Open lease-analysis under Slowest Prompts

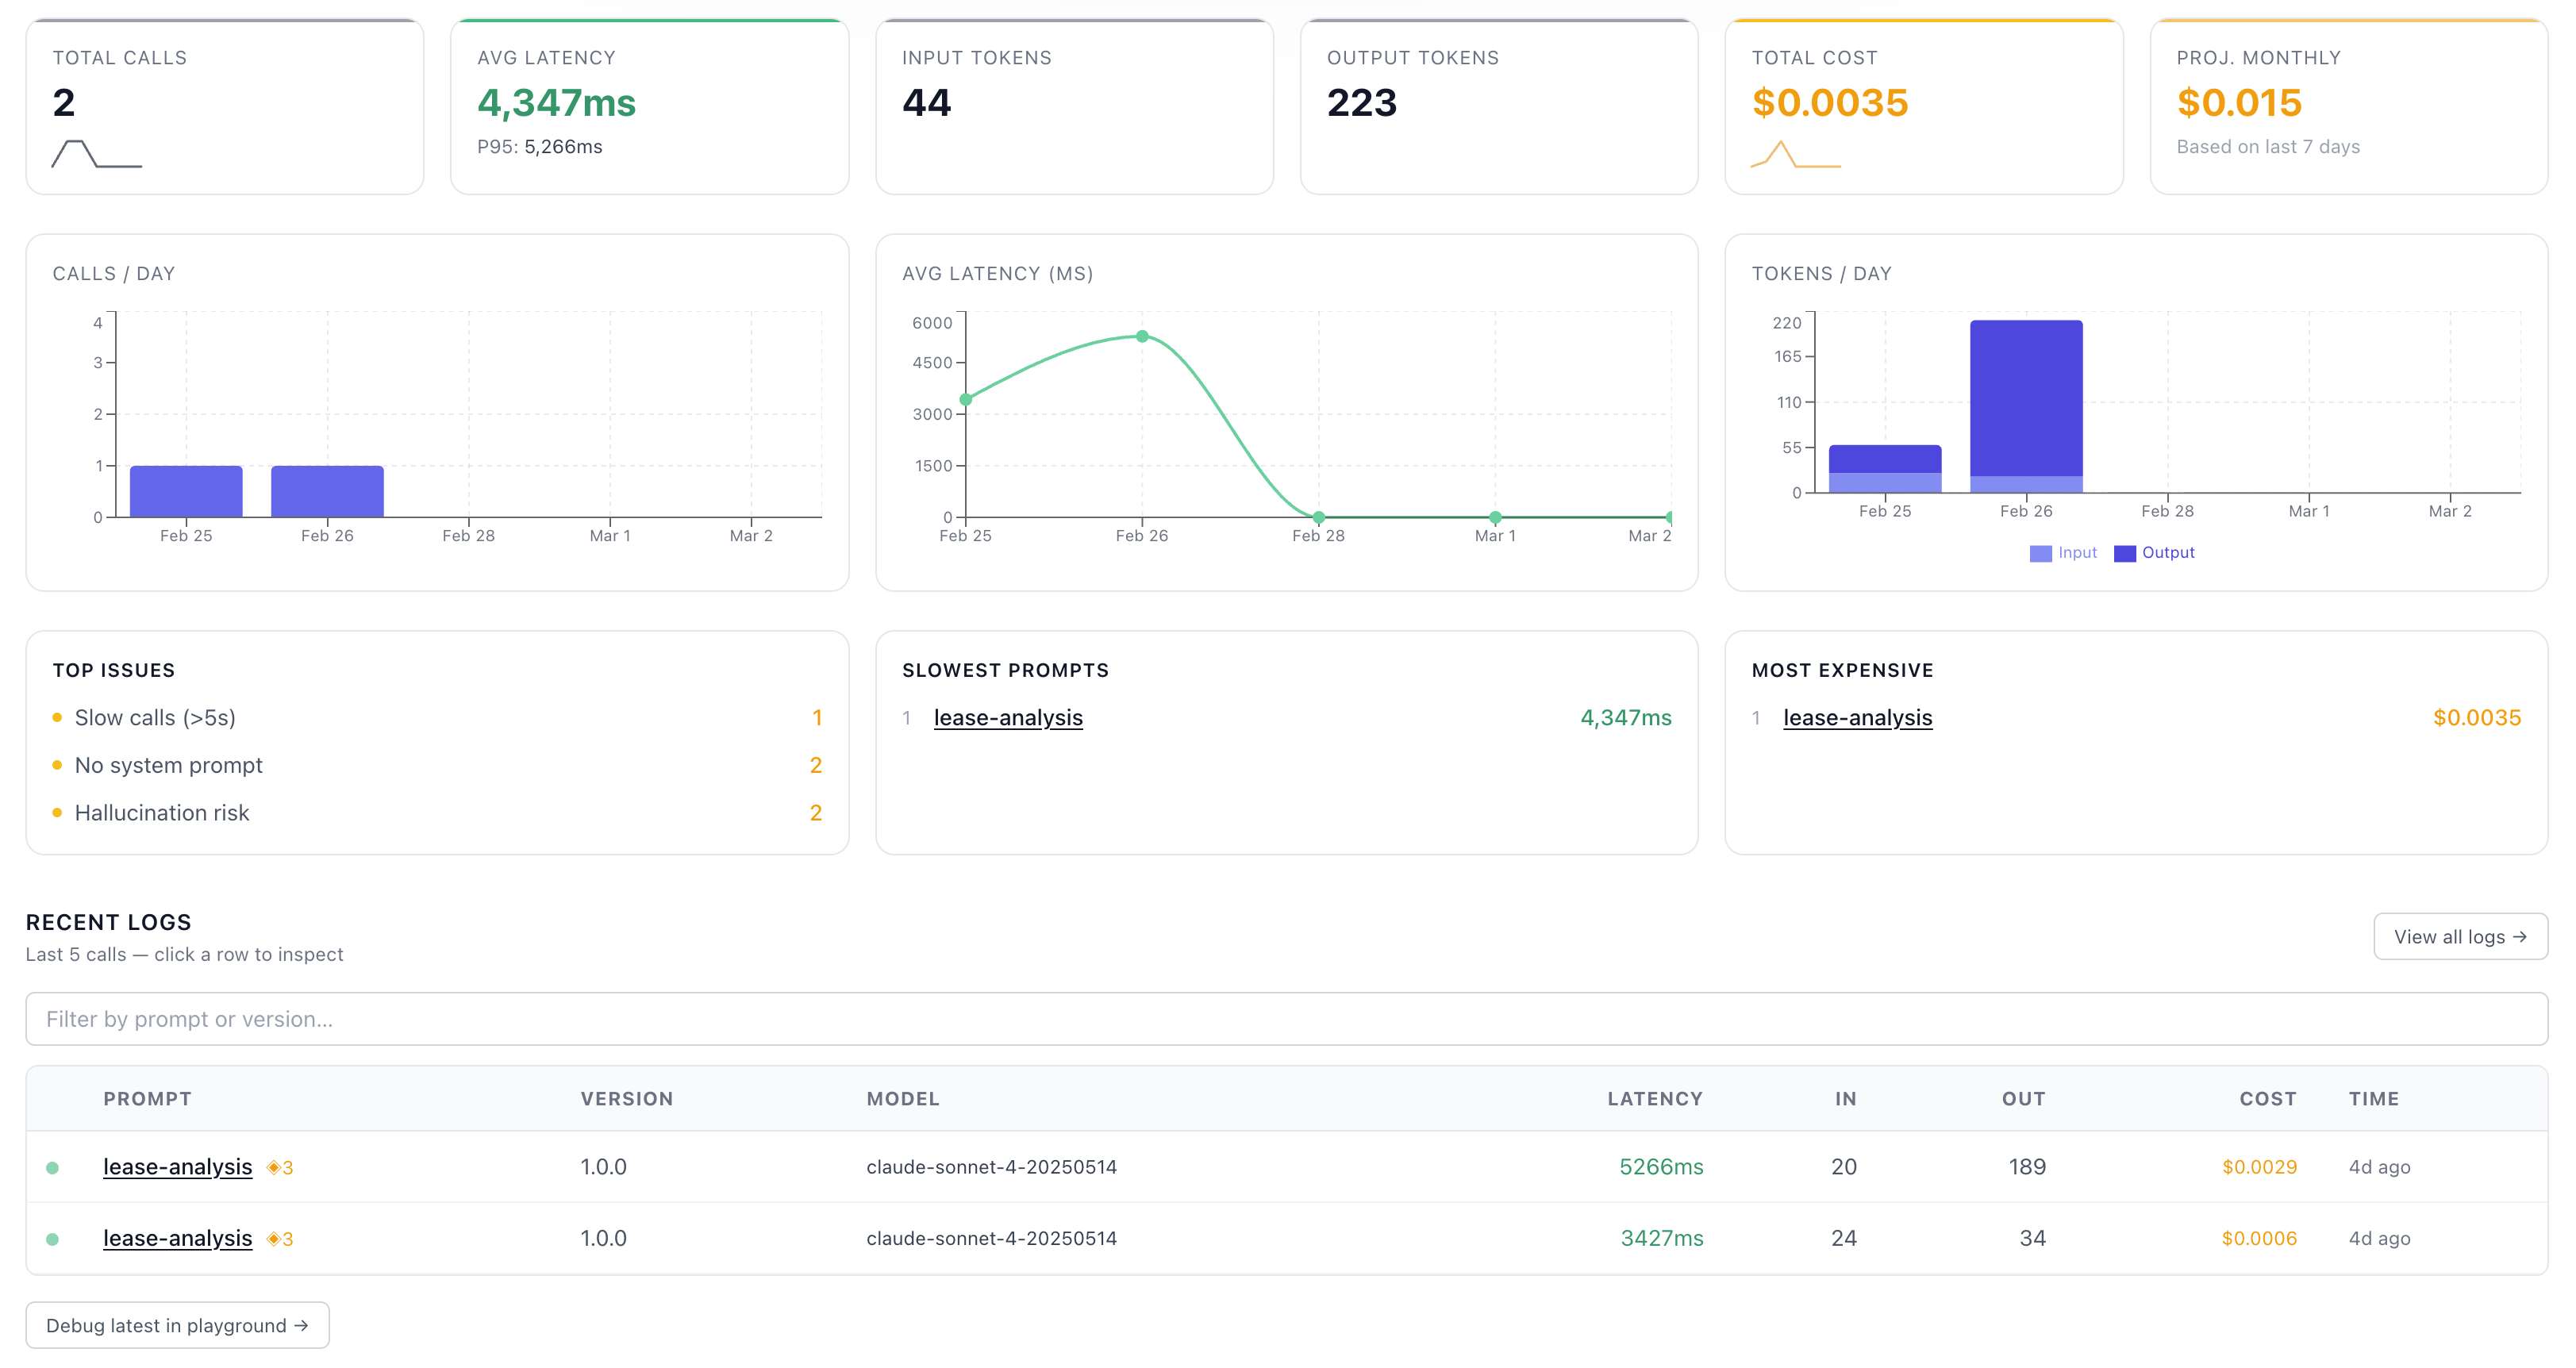[1008, 717]
